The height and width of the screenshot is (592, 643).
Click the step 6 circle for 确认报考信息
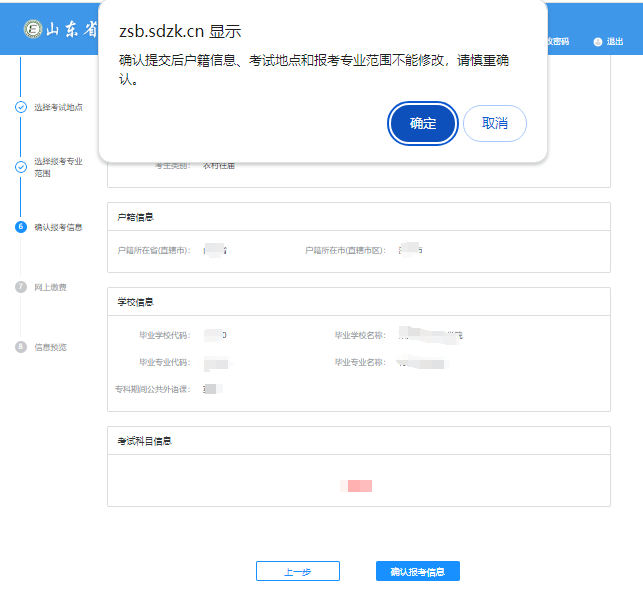click(x=21, y=227)
